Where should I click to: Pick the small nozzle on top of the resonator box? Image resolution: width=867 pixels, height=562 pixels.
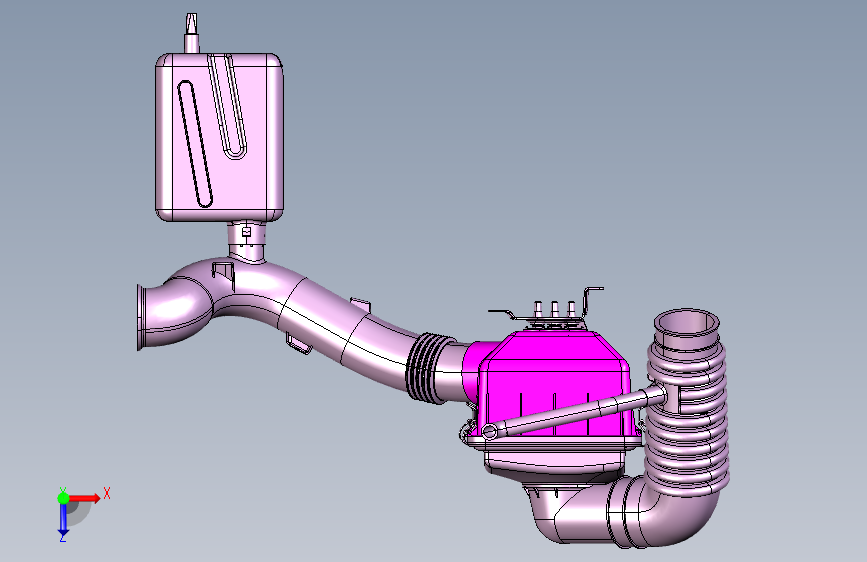(x=191, y=34)
